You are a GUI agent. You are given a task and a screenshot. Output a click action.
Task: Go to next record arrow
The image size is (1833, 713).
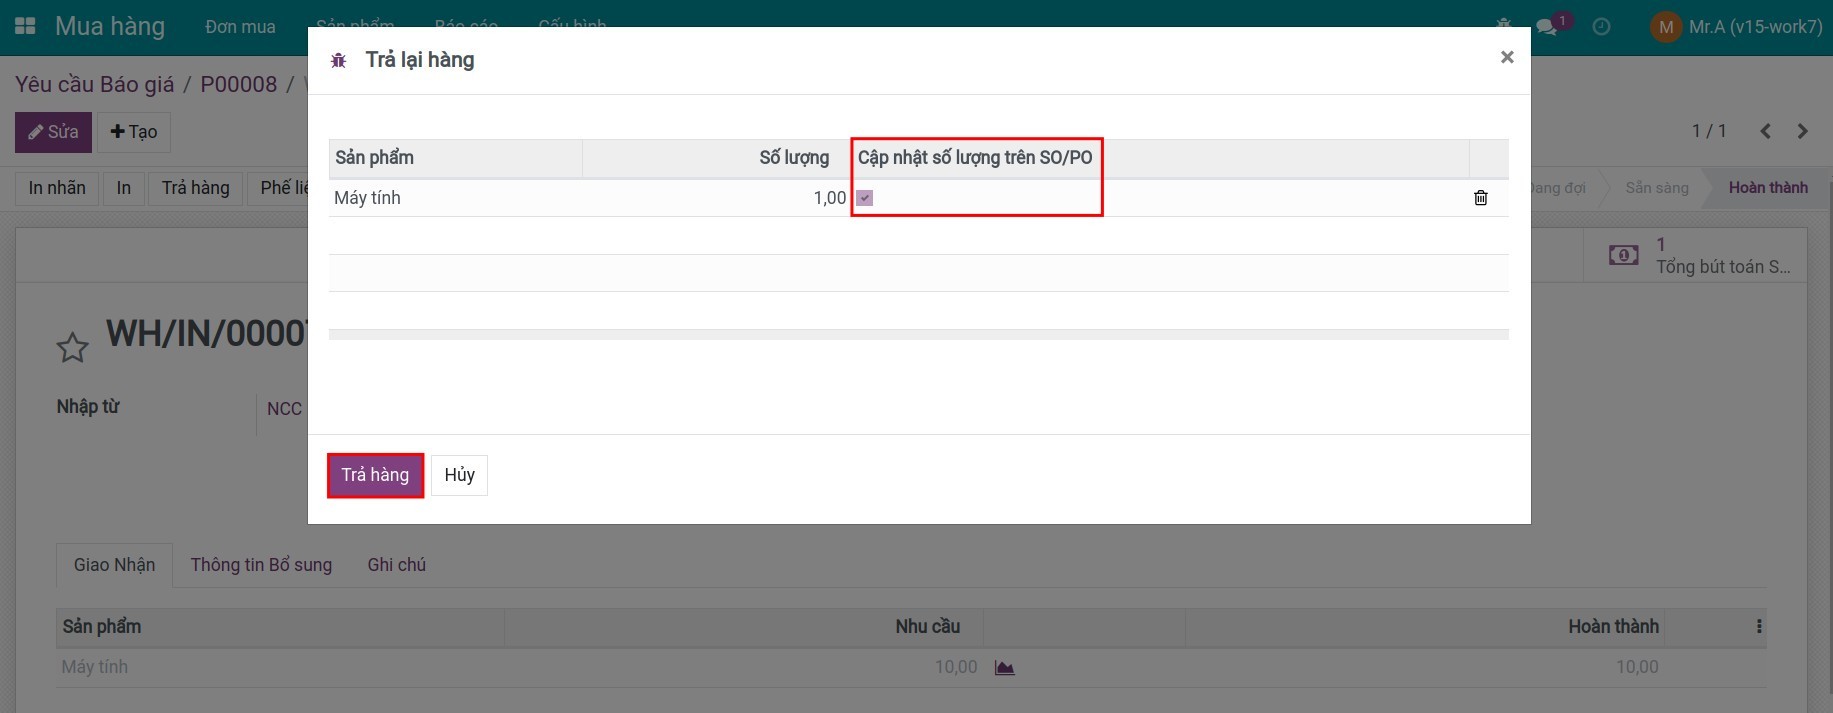[x=1802, y=131]
